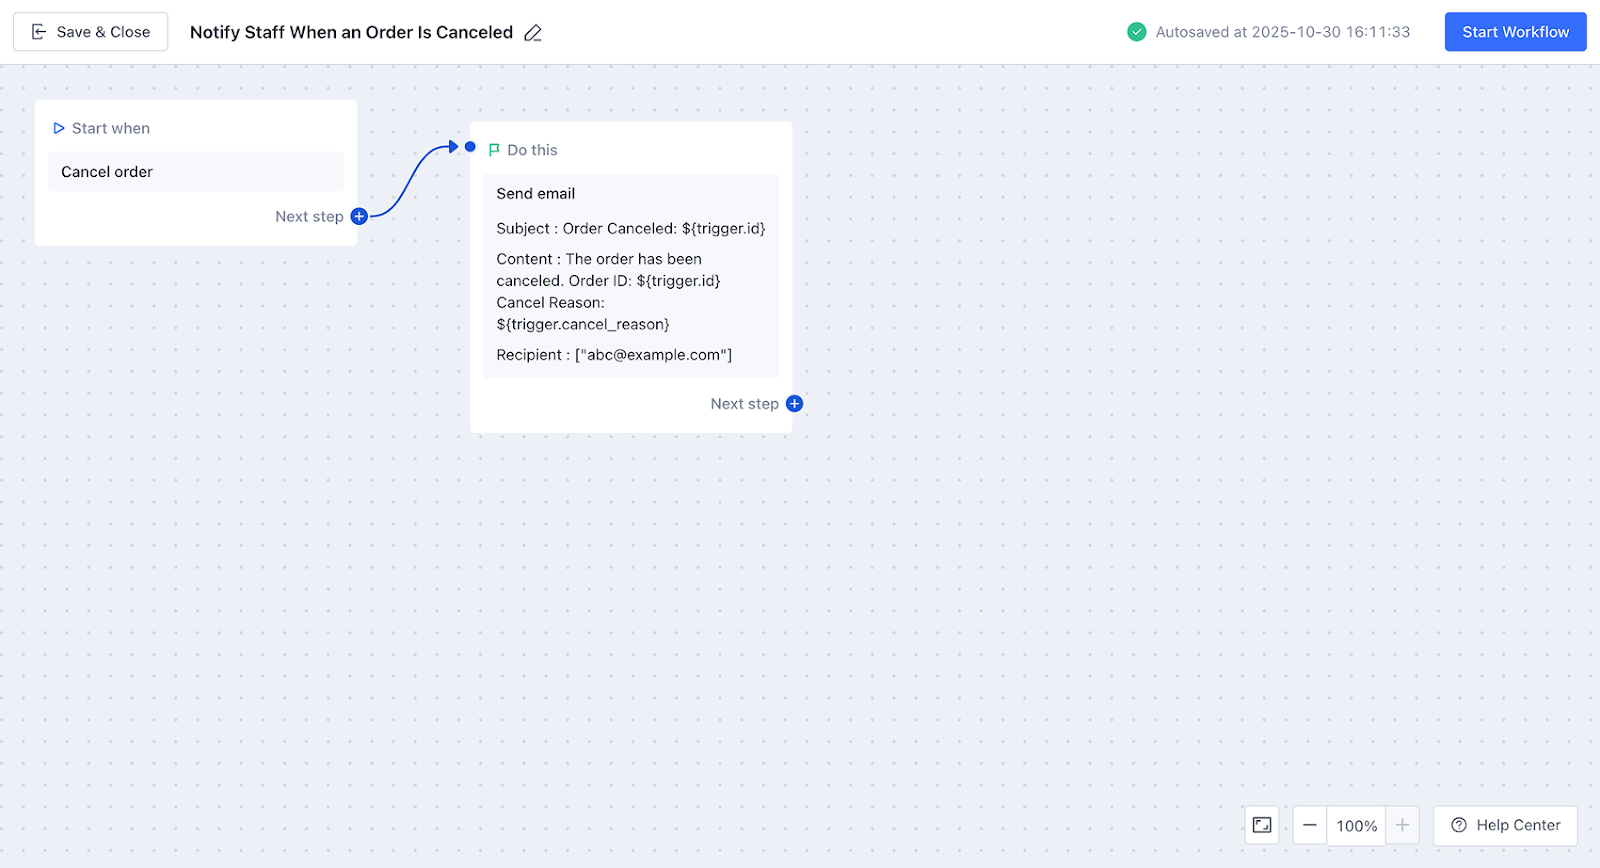Image resolution: width=1600 pixels, height=868 pixels.
Task: Select the Cancel order trigger field
Action: pos(196,172)
